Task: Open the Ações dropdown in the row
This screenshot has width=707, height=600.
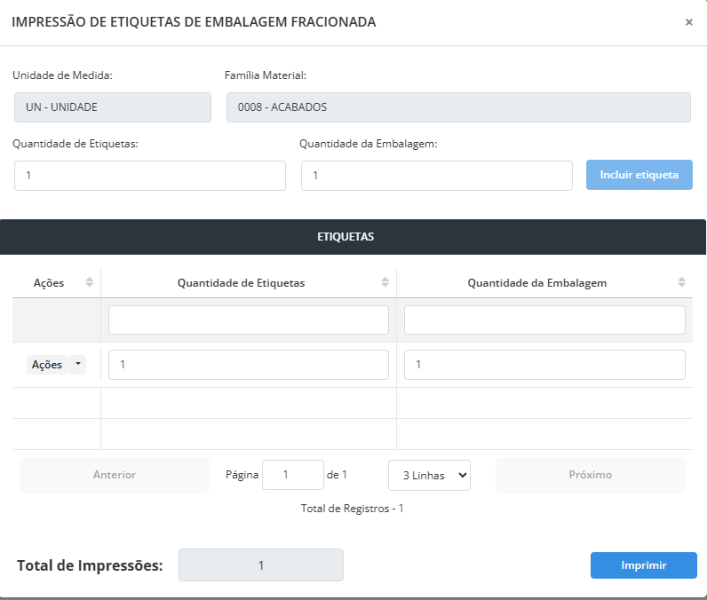Action: [x=56, y=365]
